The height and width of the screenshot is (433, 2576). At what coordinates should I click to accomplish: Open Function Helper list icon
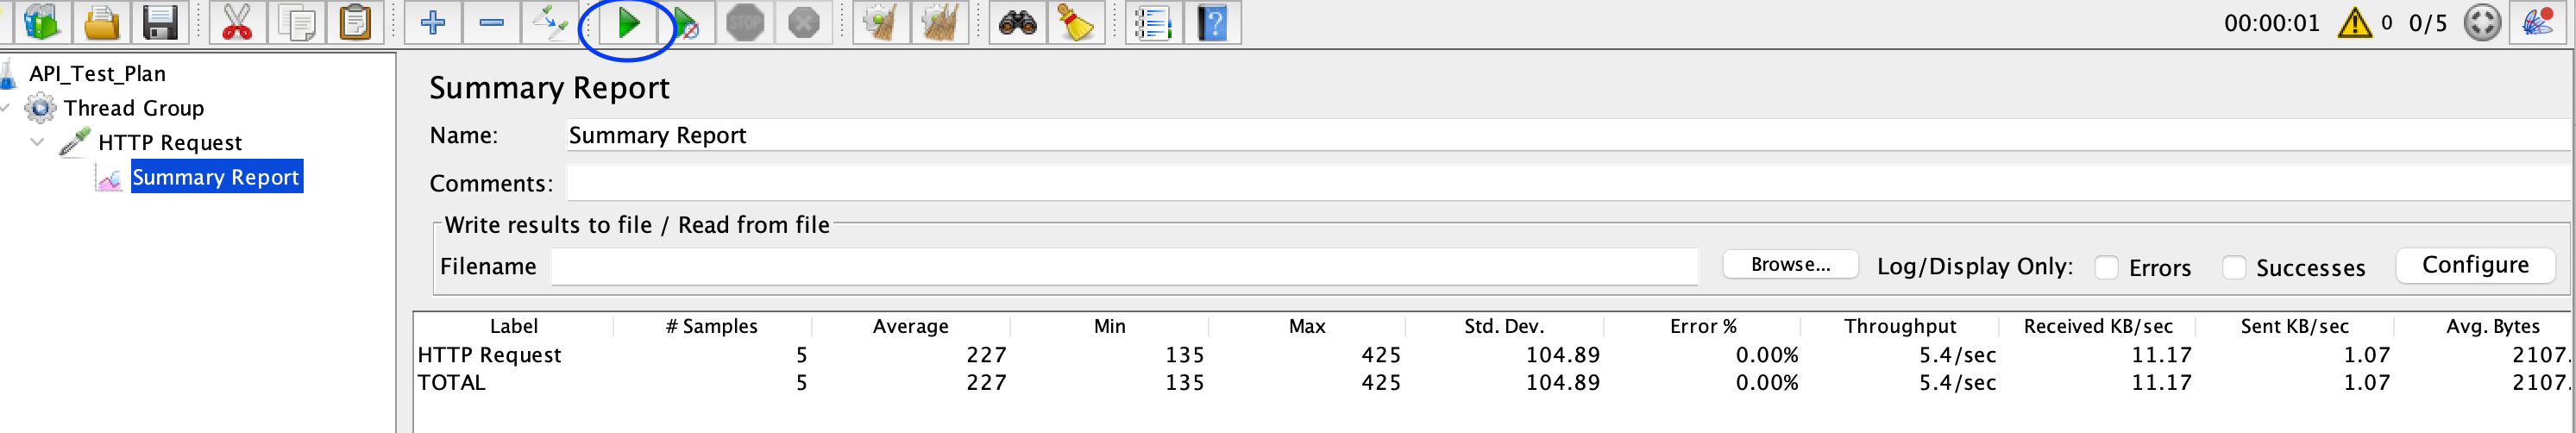click(x=1153, y=23)
